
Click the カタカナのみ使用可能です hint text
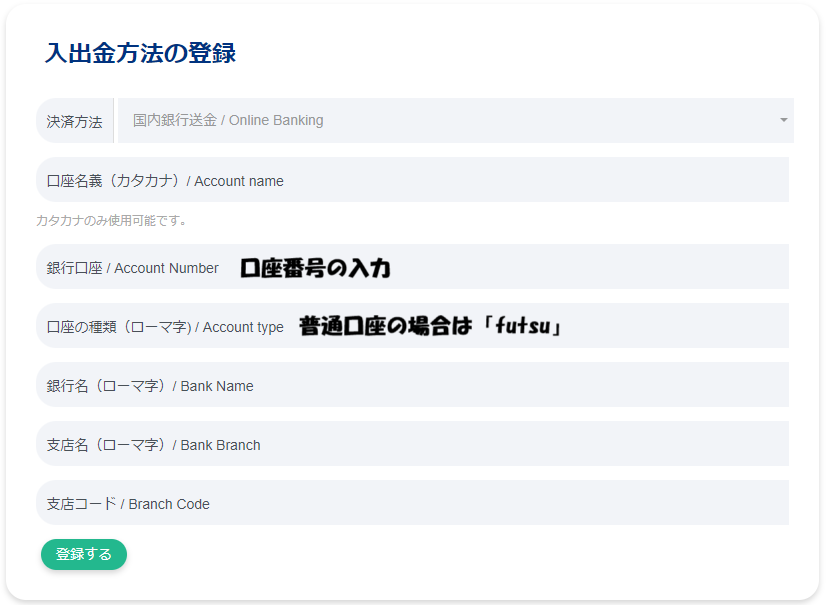pos(112,220)
